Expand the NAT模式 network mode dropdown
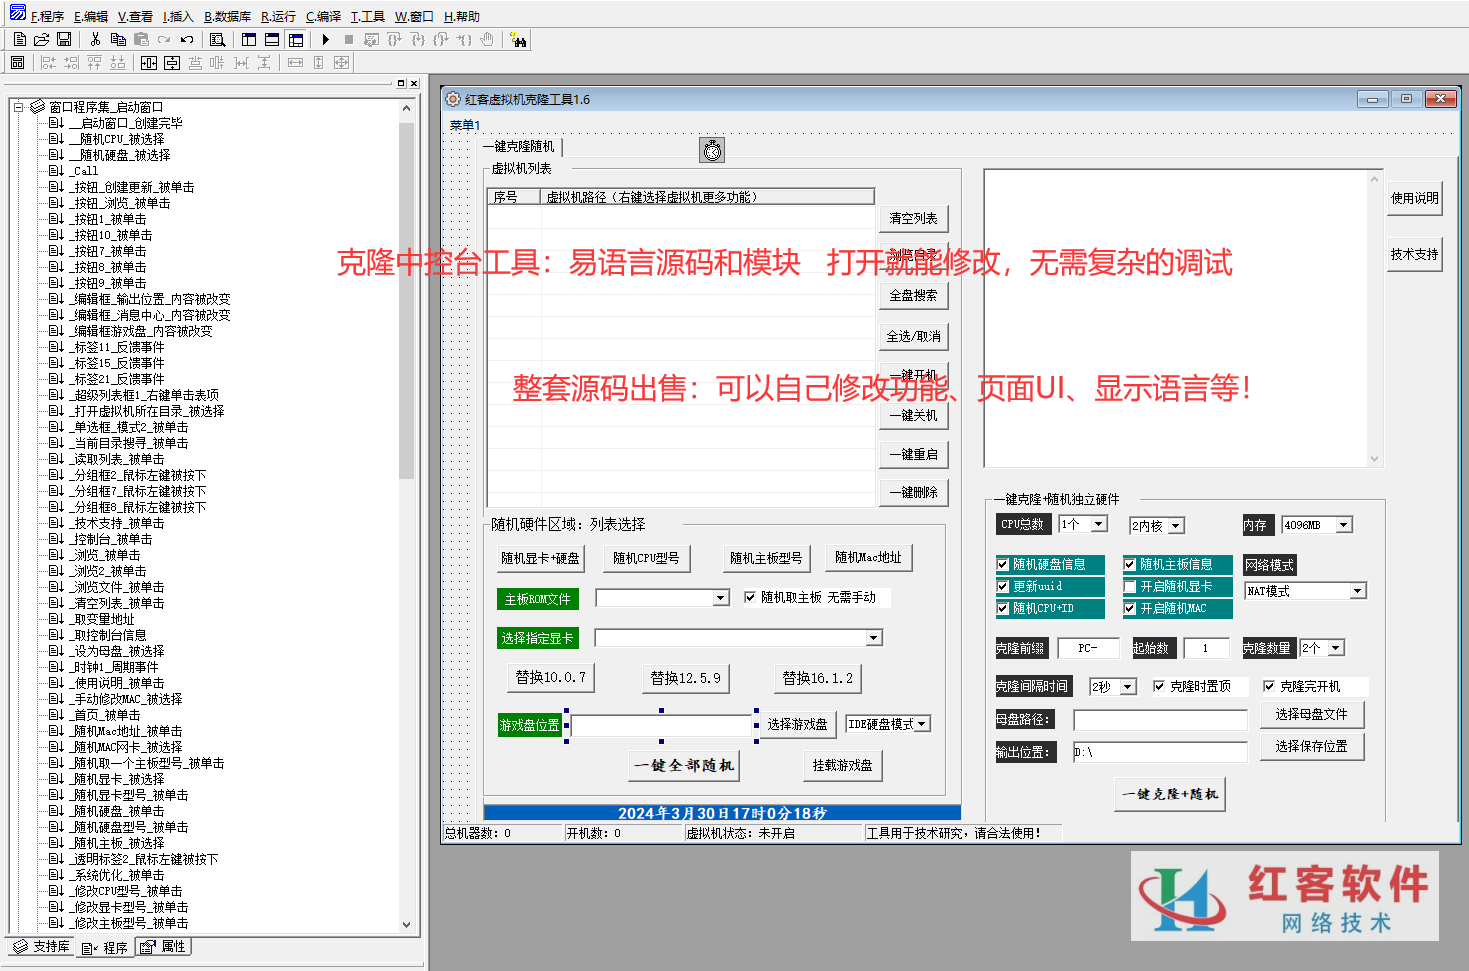The image size is (1469, 971). click(1357, 591)
